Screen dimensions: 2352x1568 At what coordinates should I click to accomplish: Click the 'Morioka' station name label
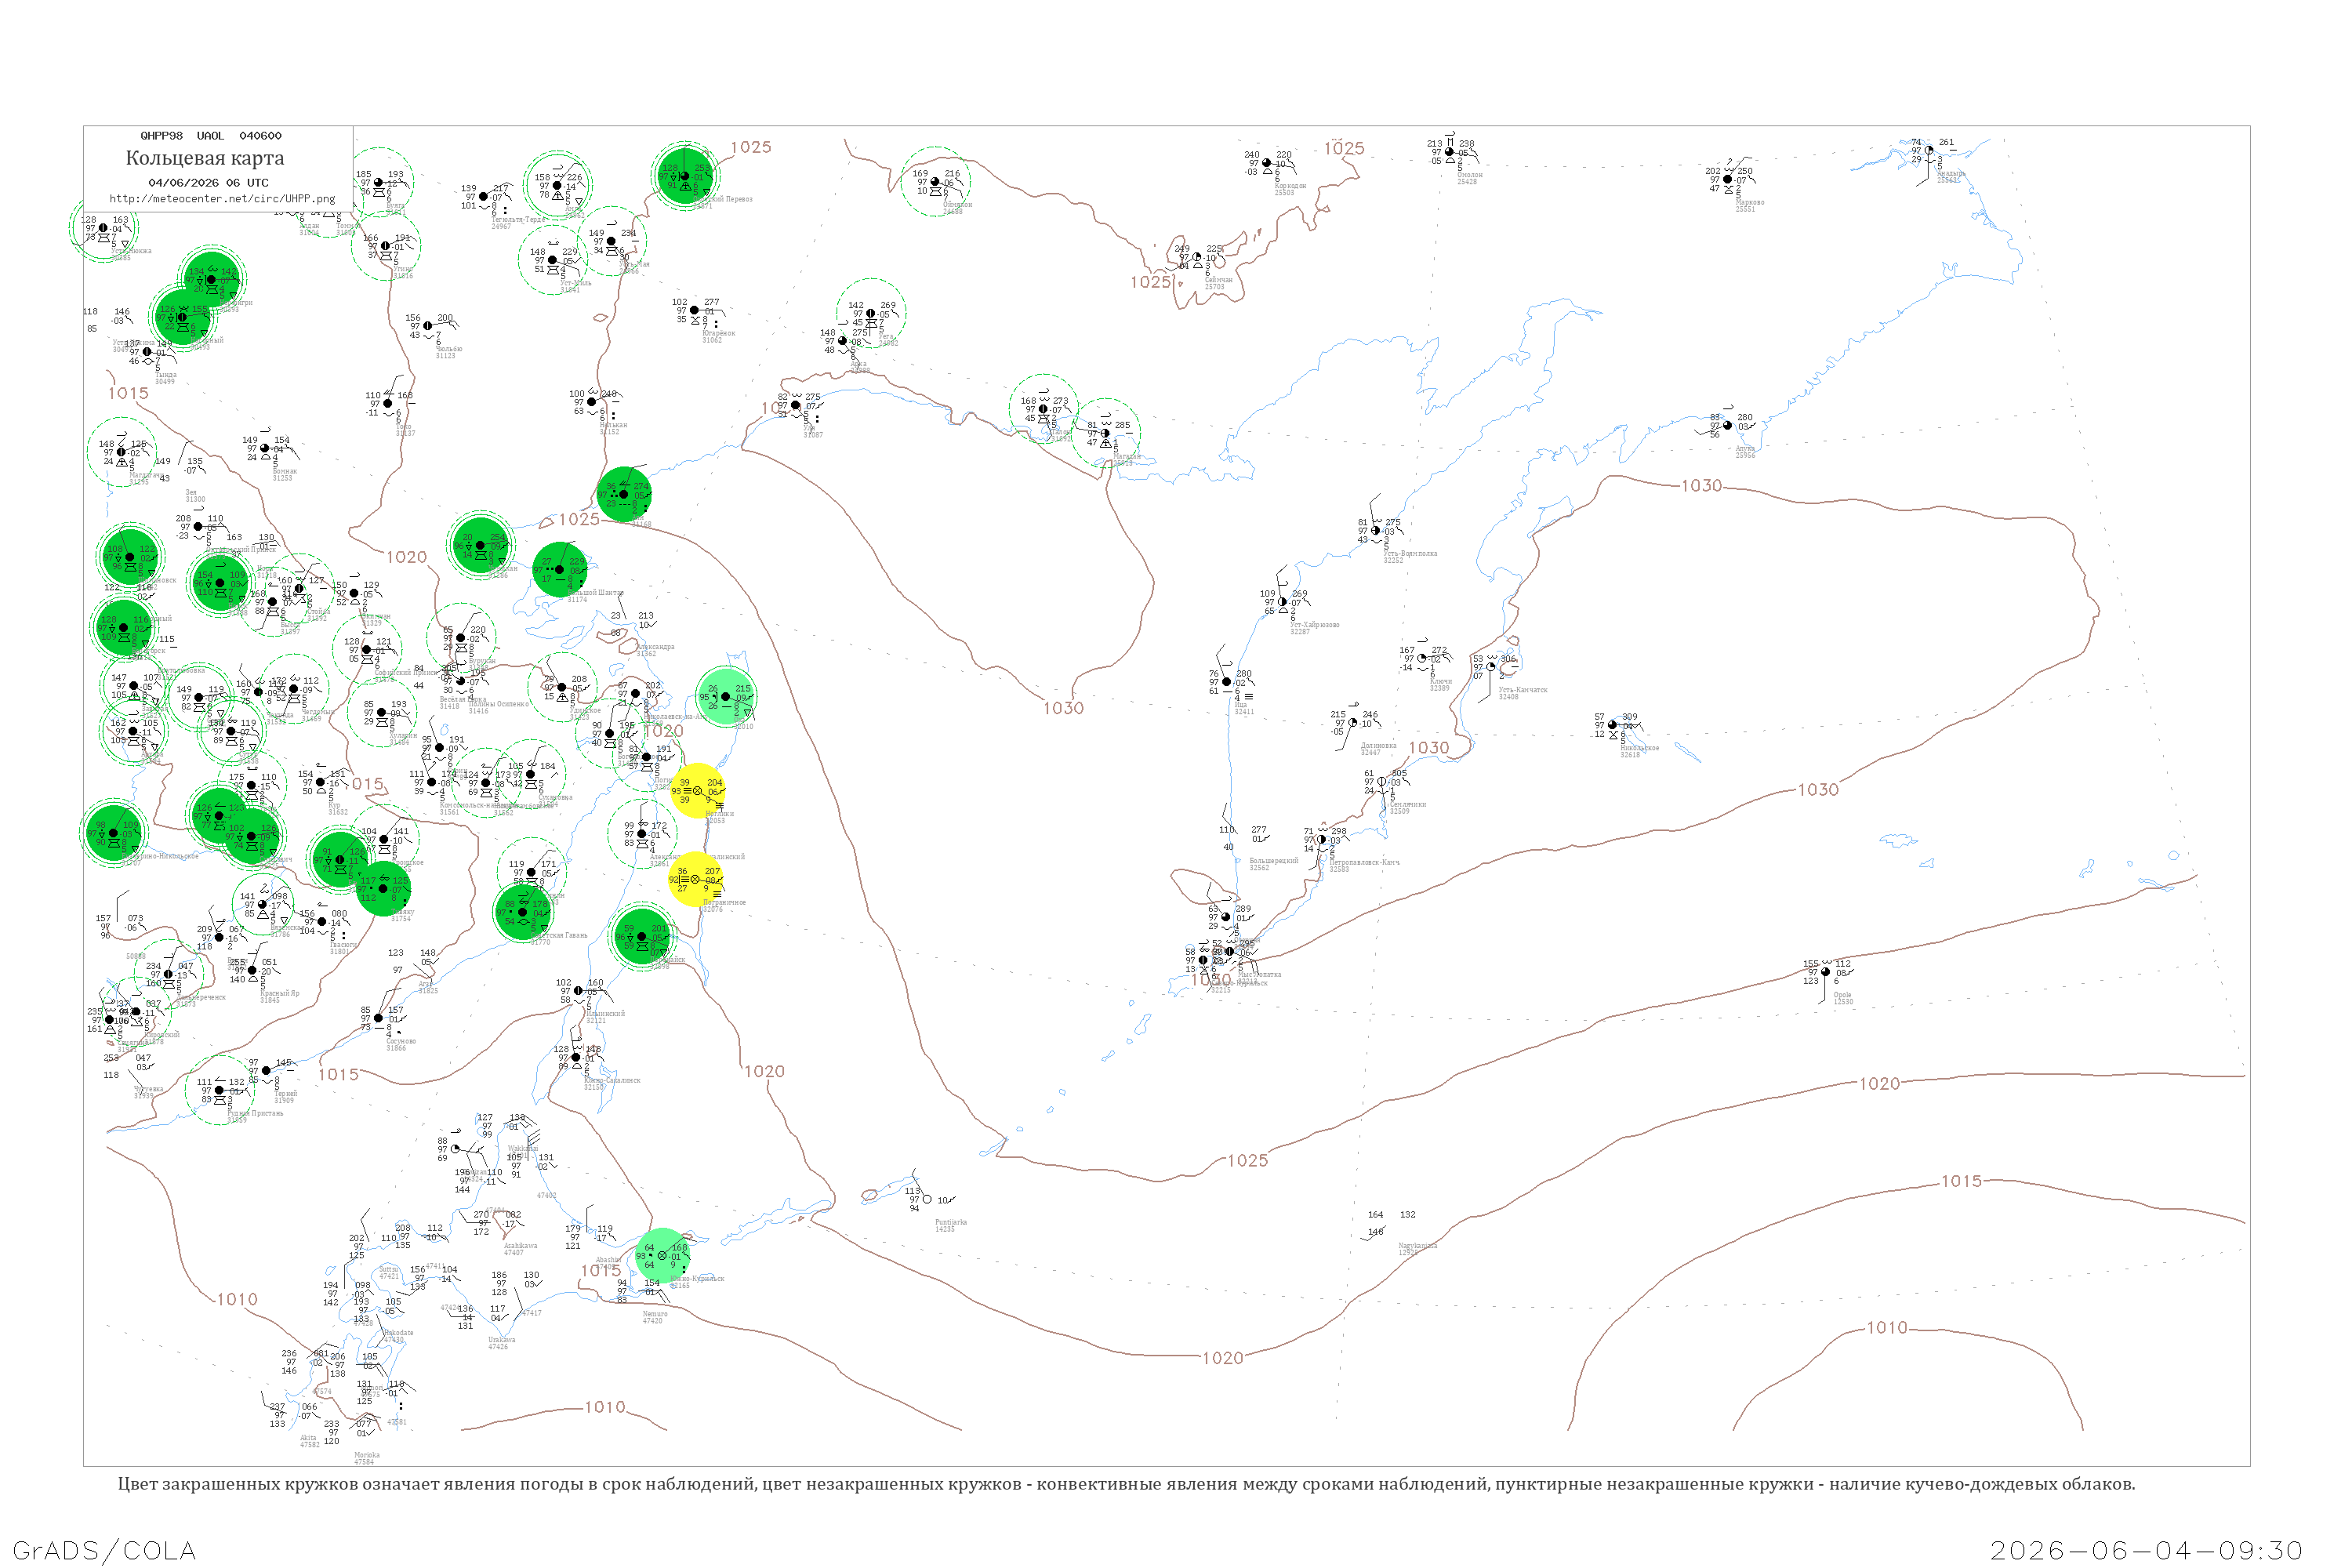coord(367,1455)
